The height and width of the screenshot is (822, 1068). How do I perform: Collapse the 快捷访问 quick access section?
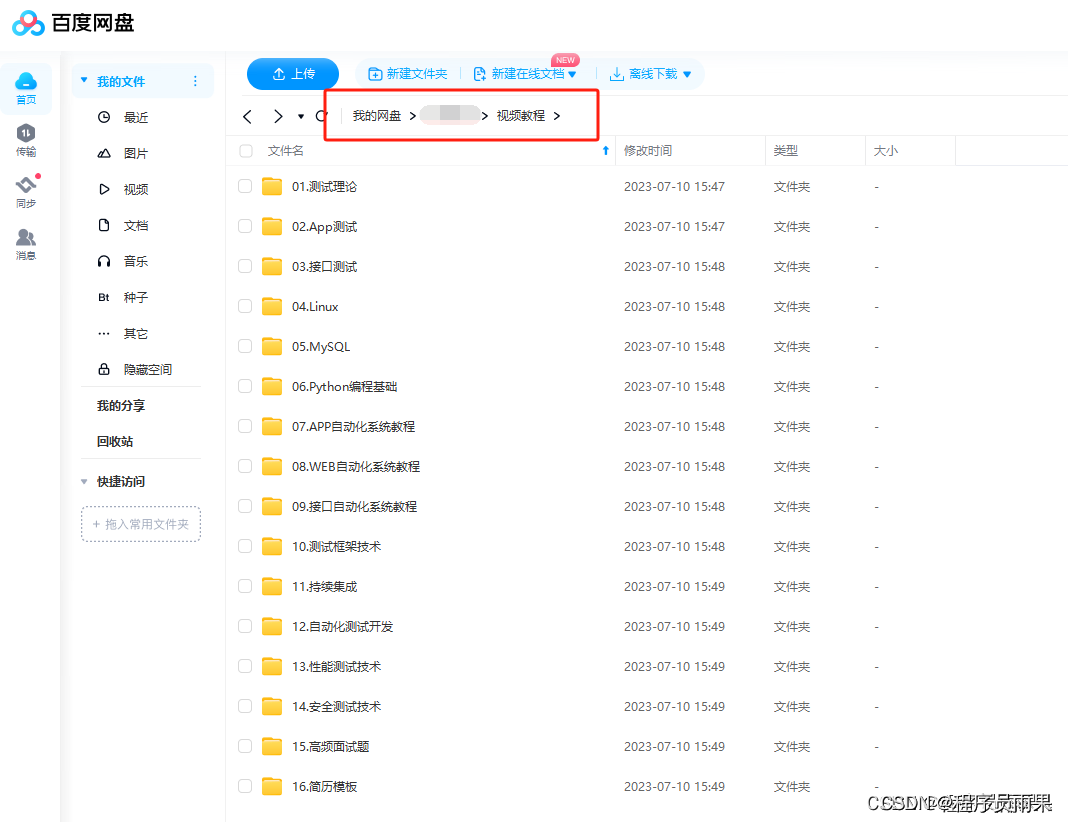tap(84, 481)
